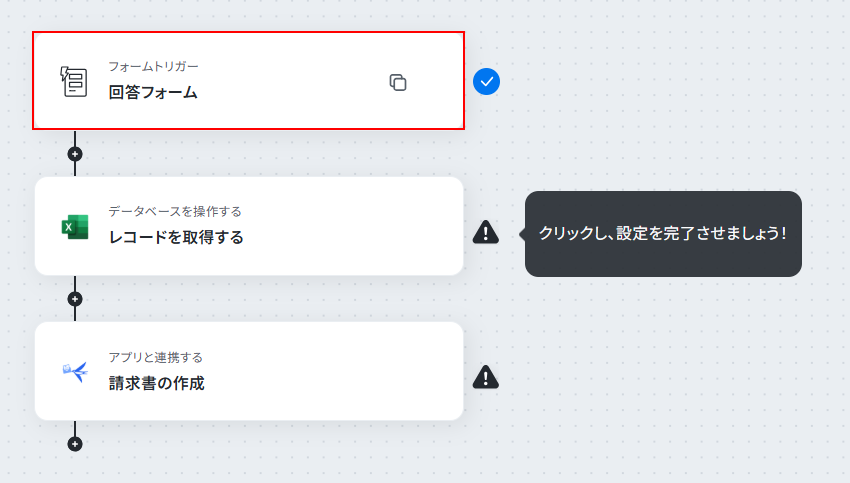
Task: Click the blue checkmark status badge
Action: point(486,81)
